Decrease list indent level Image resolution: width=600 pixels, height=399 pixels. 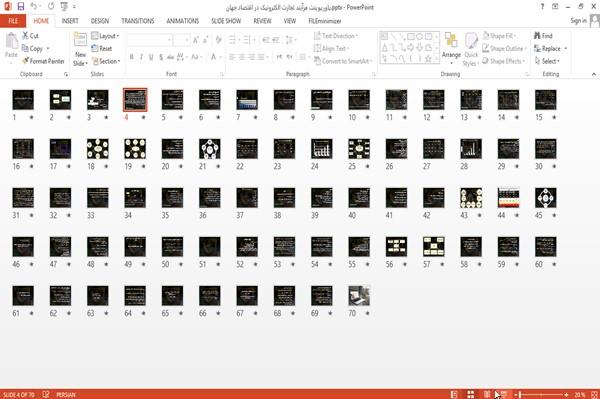pyautogui.click(x=266, y=40)
